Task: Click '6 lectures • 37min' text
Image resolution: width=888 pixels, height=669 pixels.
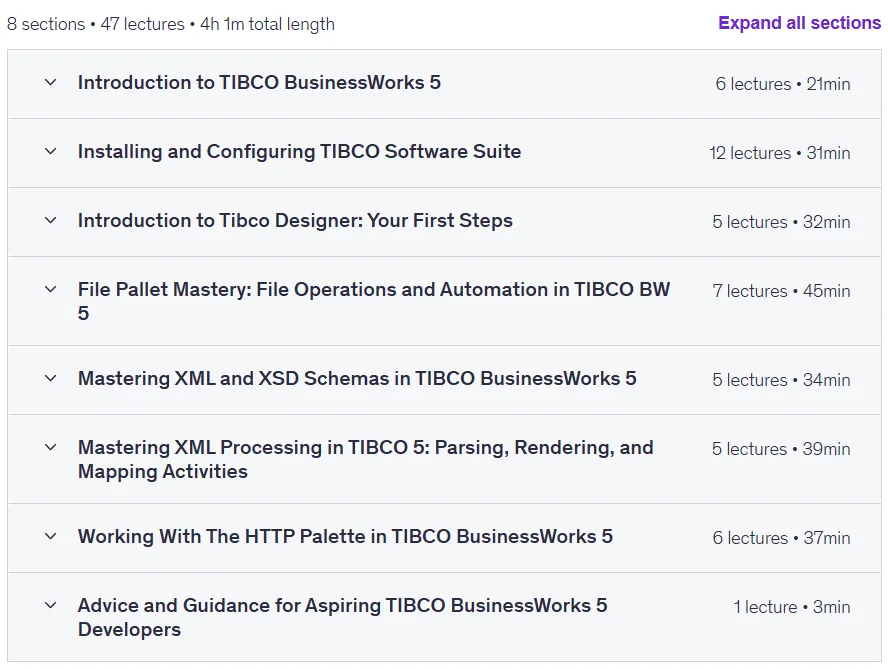Action: pos(781,539)
